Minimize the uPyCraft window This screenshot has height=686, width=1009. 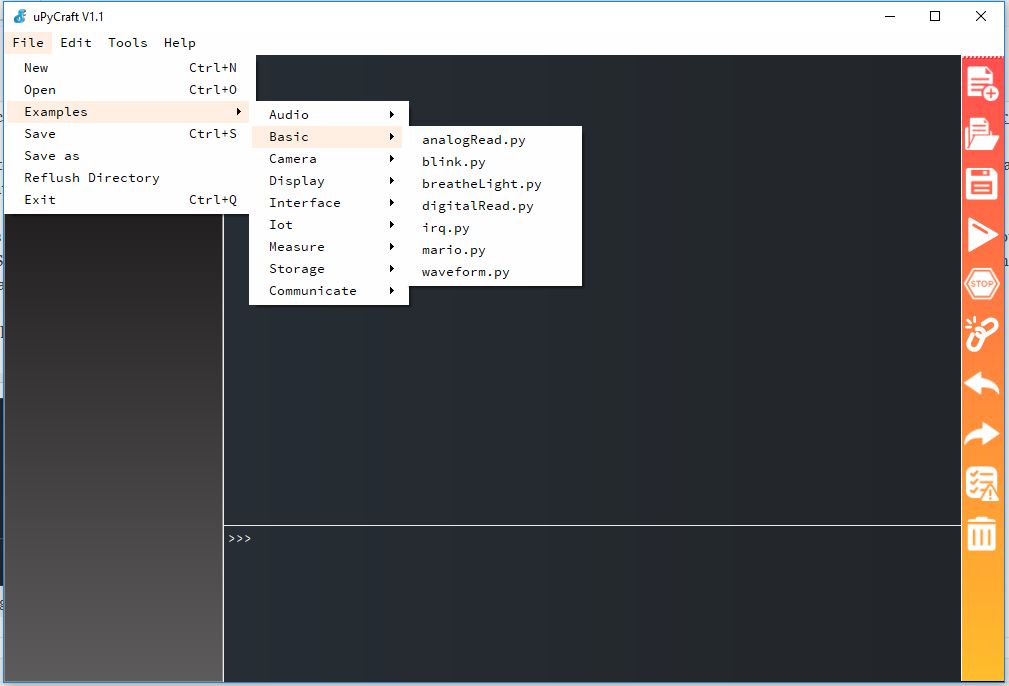click(890, 16)
